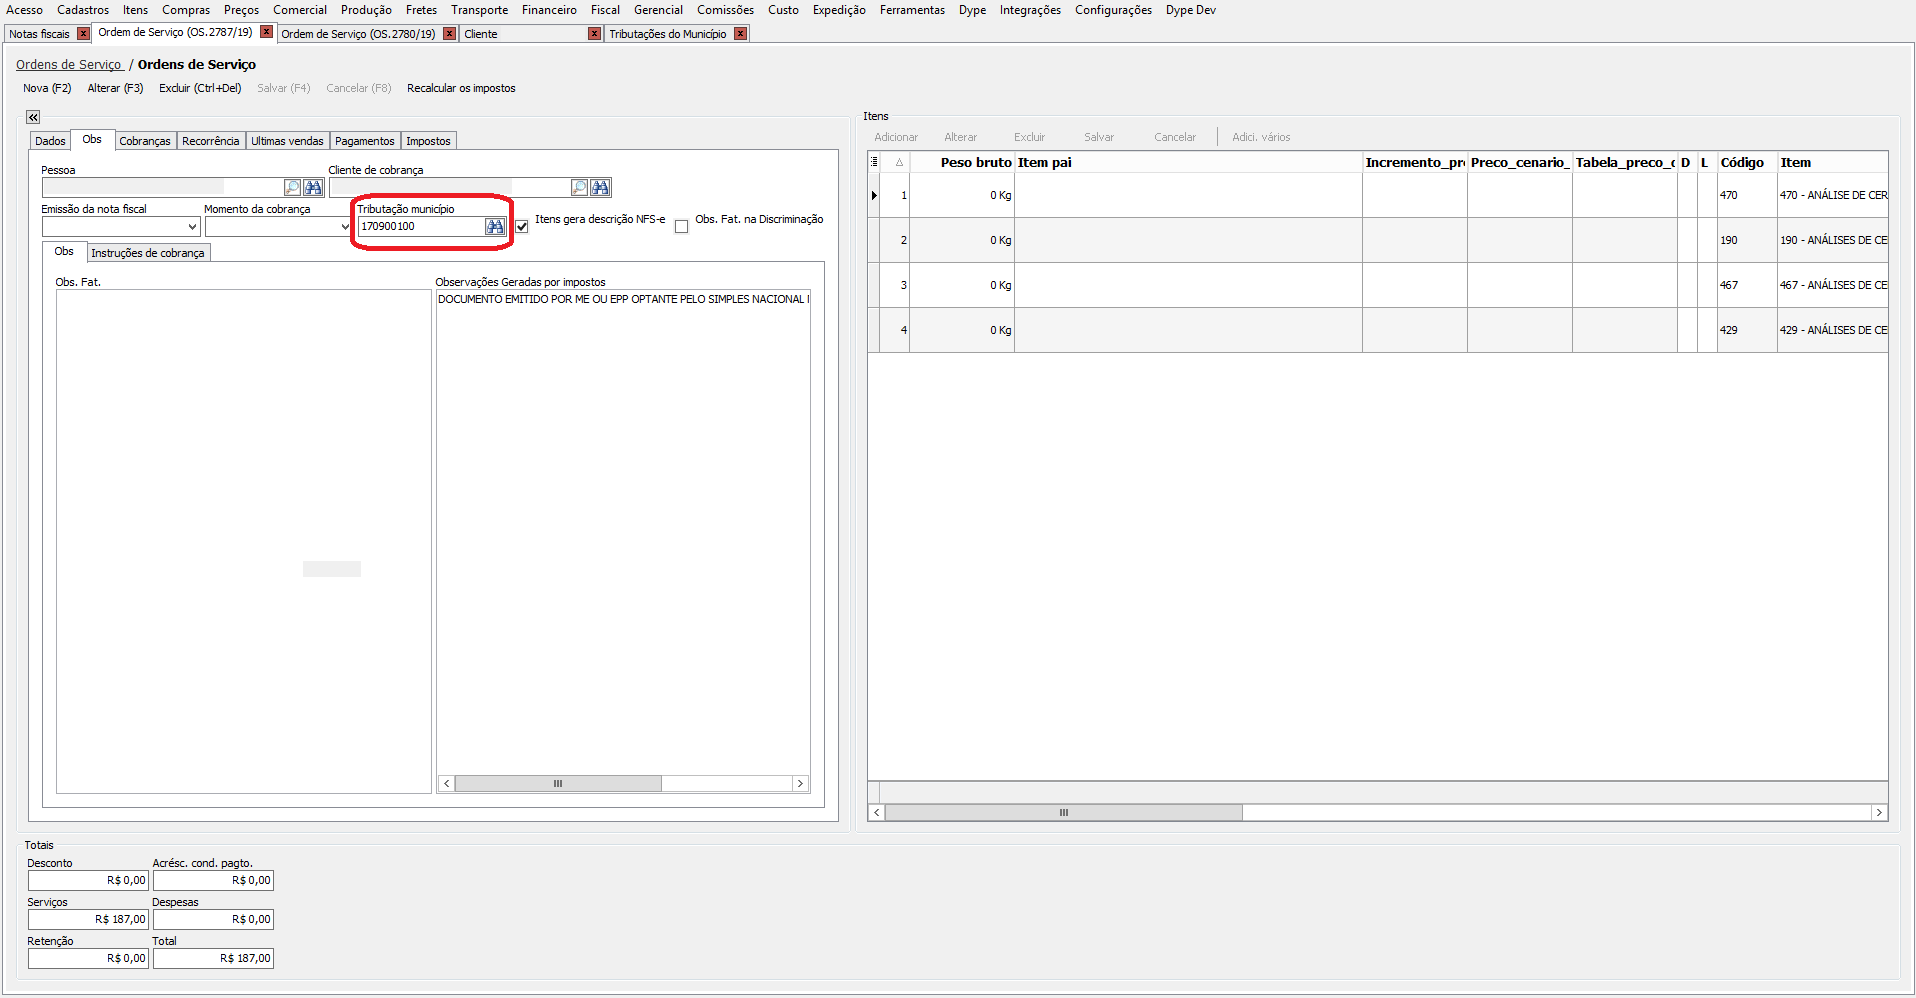The image size is (1916, 998).
Task: Close the Cliente tab
Action: (x=595, y=34)
